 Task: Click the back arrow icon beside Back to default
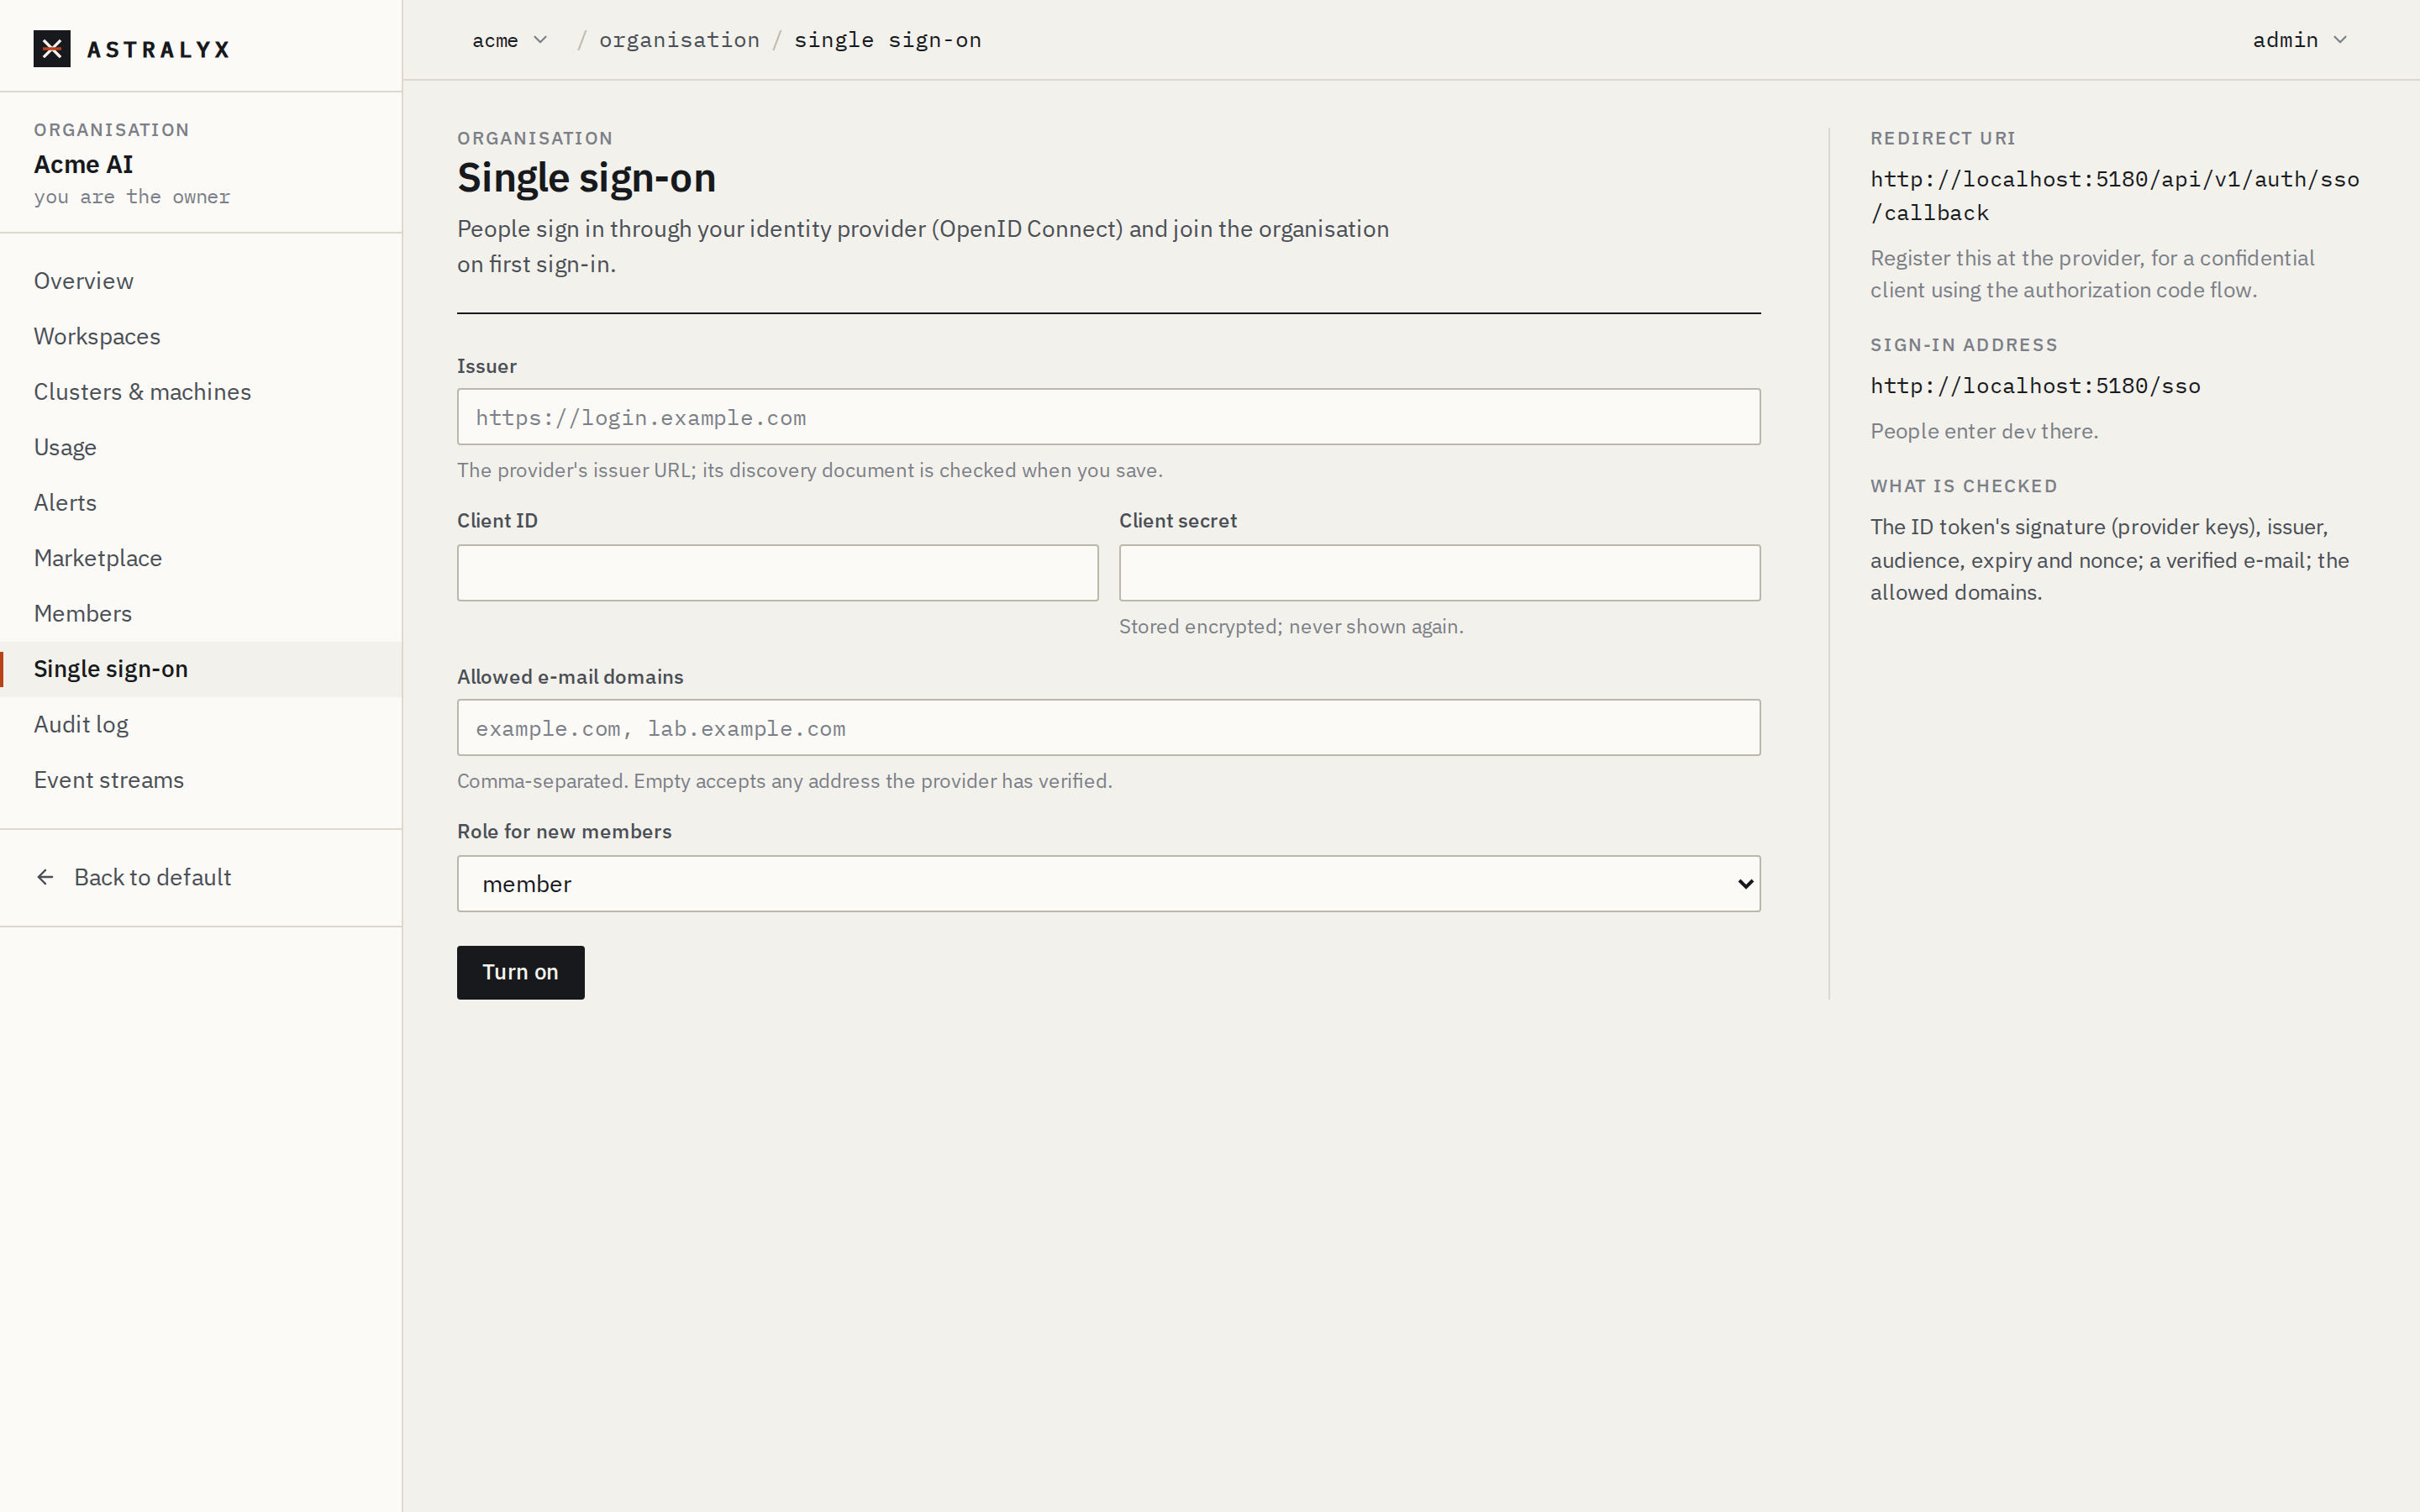coord(45,877)
